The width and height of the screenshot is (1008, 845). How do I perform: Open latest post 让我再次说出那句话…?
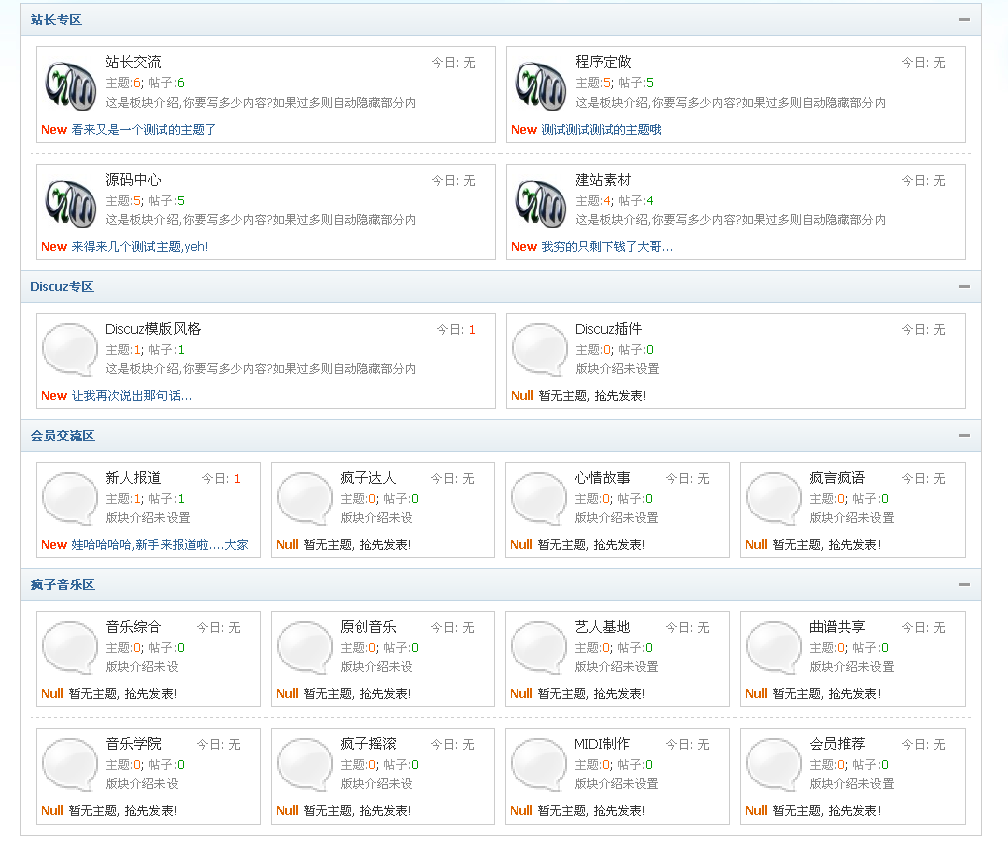coord(132,396)
